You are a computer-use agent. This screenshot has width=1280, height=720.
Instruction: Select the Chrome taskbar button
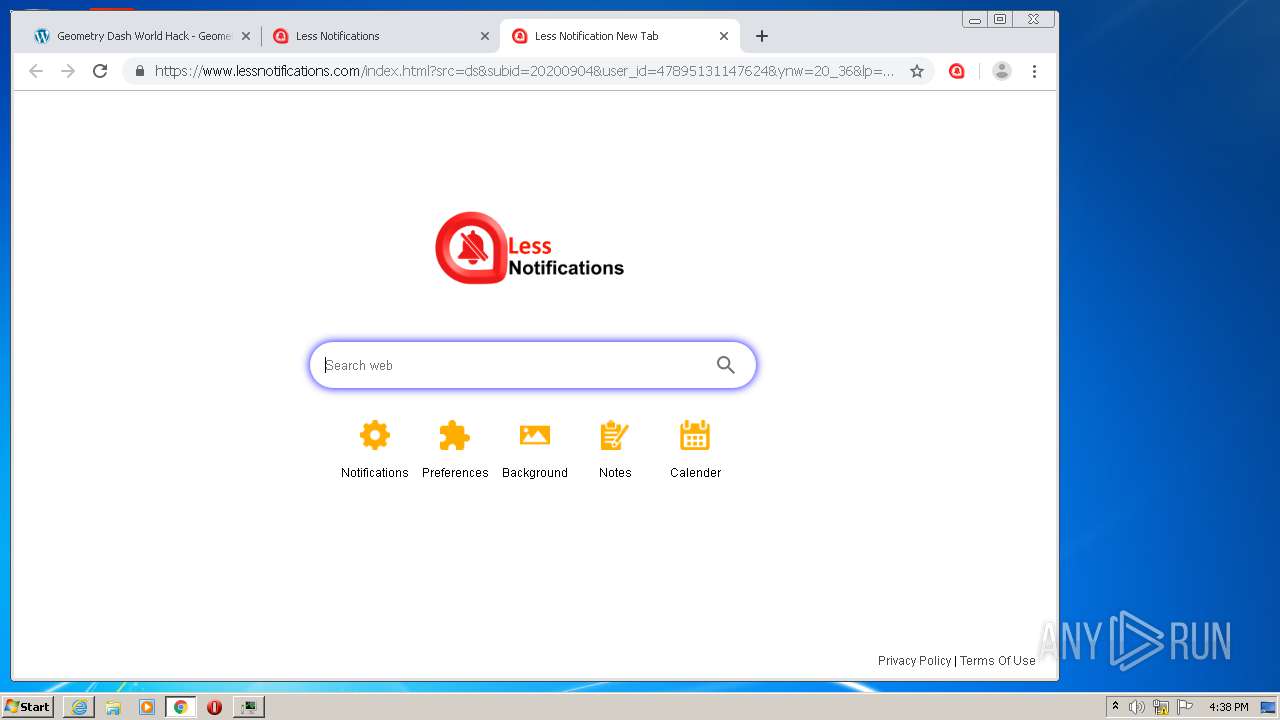tap(180, 707)
